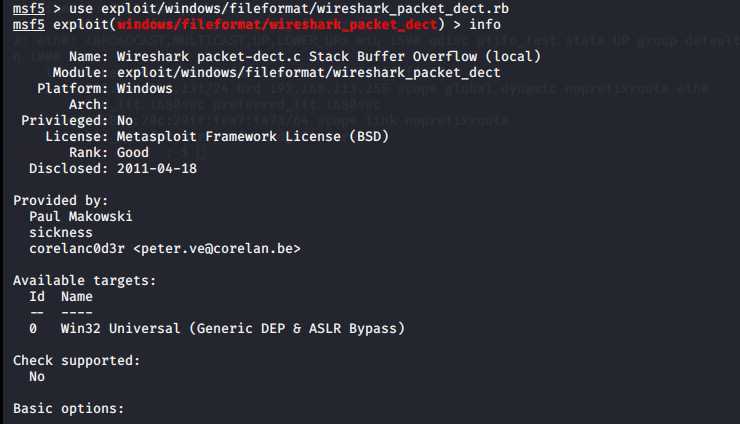Click the 'Basic options:' heading
The image size is (740, 424).
[x=68, y=408]
